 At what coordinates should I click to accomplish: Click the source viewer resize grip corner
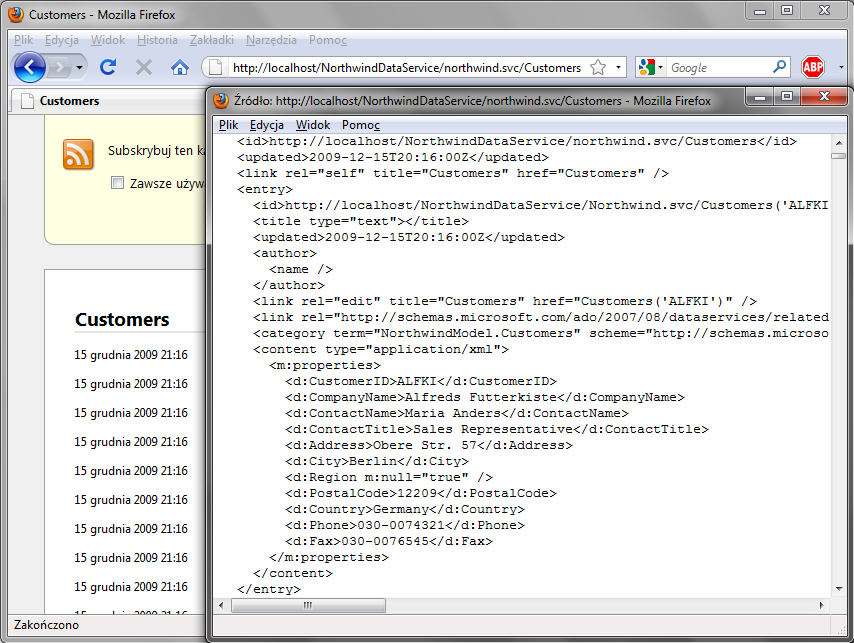click(x=840, y=629)
